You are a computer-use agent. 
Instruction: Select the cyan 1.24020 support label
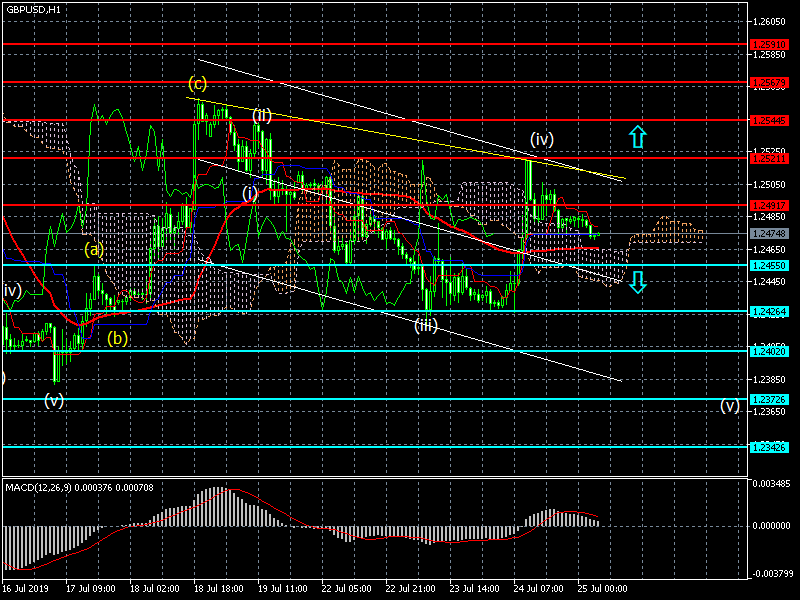coord(769,352)
